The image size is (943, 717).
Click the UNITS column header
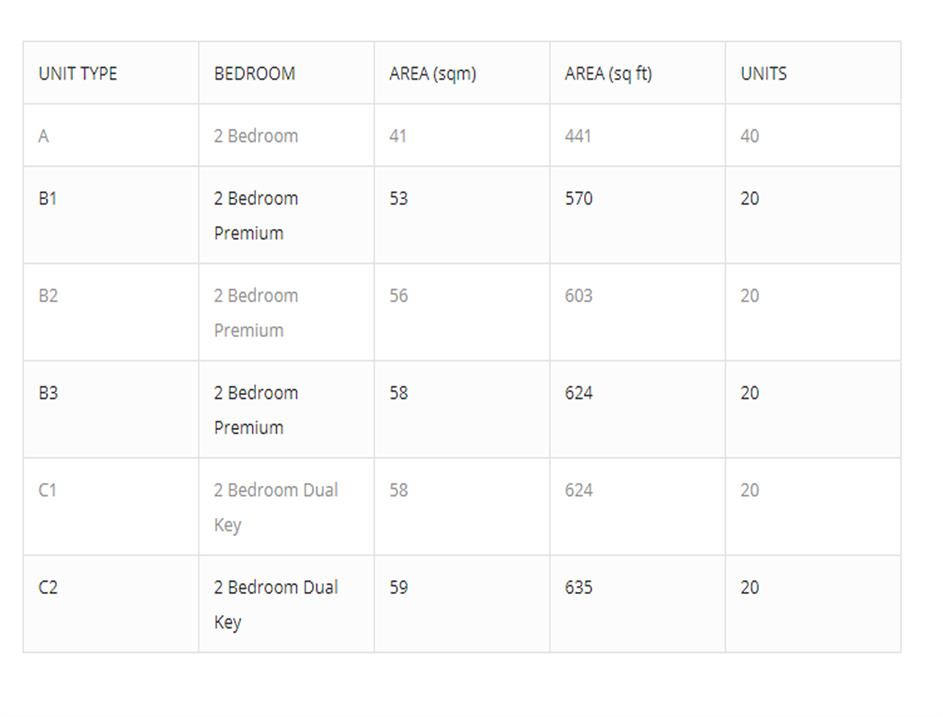[763, 74]
